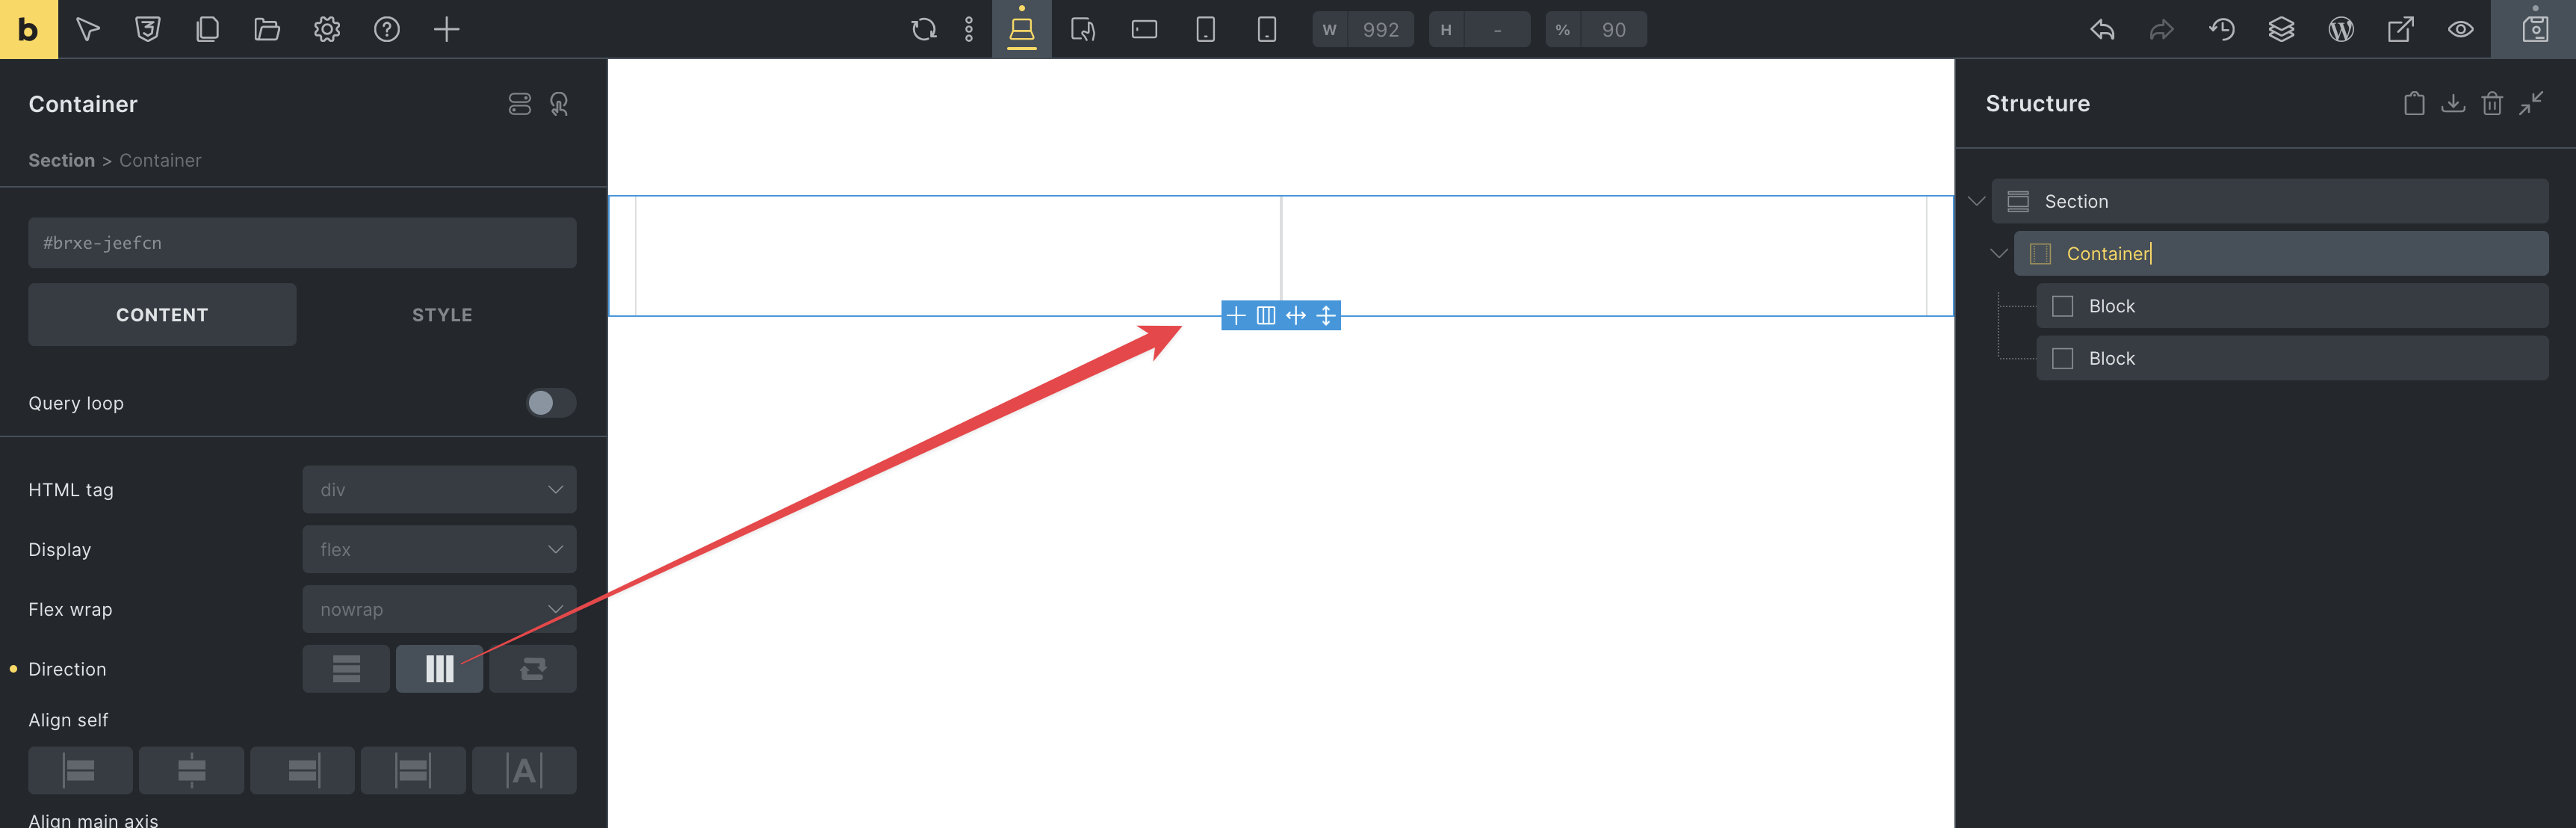Click the pseudo-class states icon in Container header

pyautogui.click(x=559, y=104)
